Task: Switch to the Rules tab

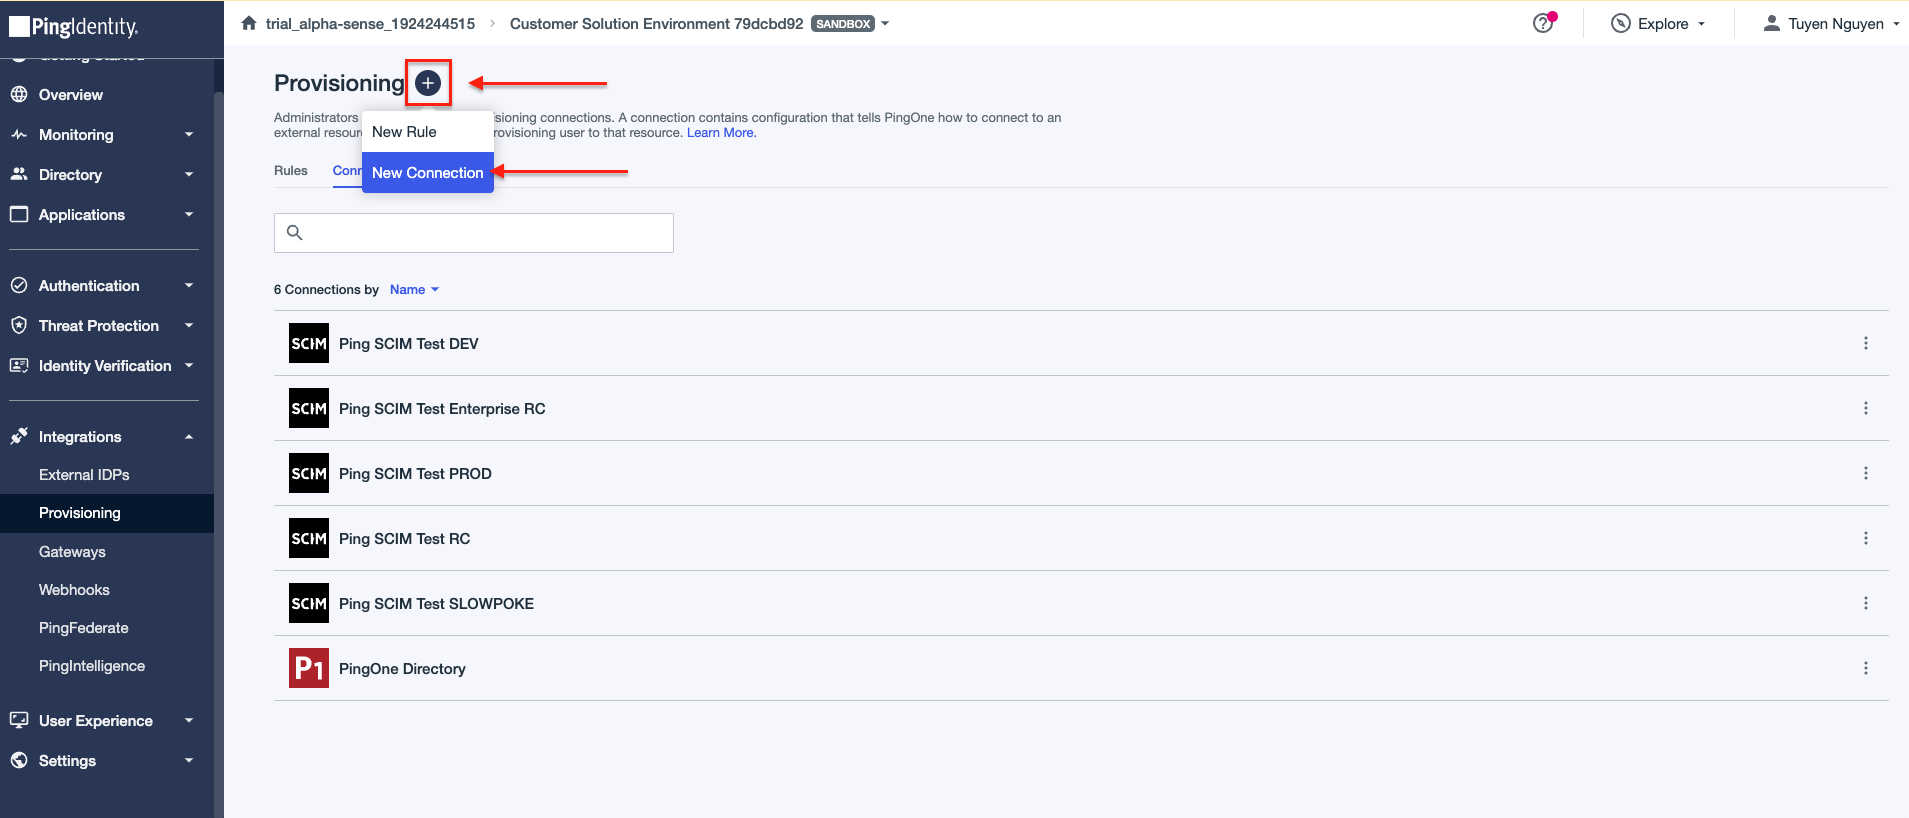Action: 291,171
